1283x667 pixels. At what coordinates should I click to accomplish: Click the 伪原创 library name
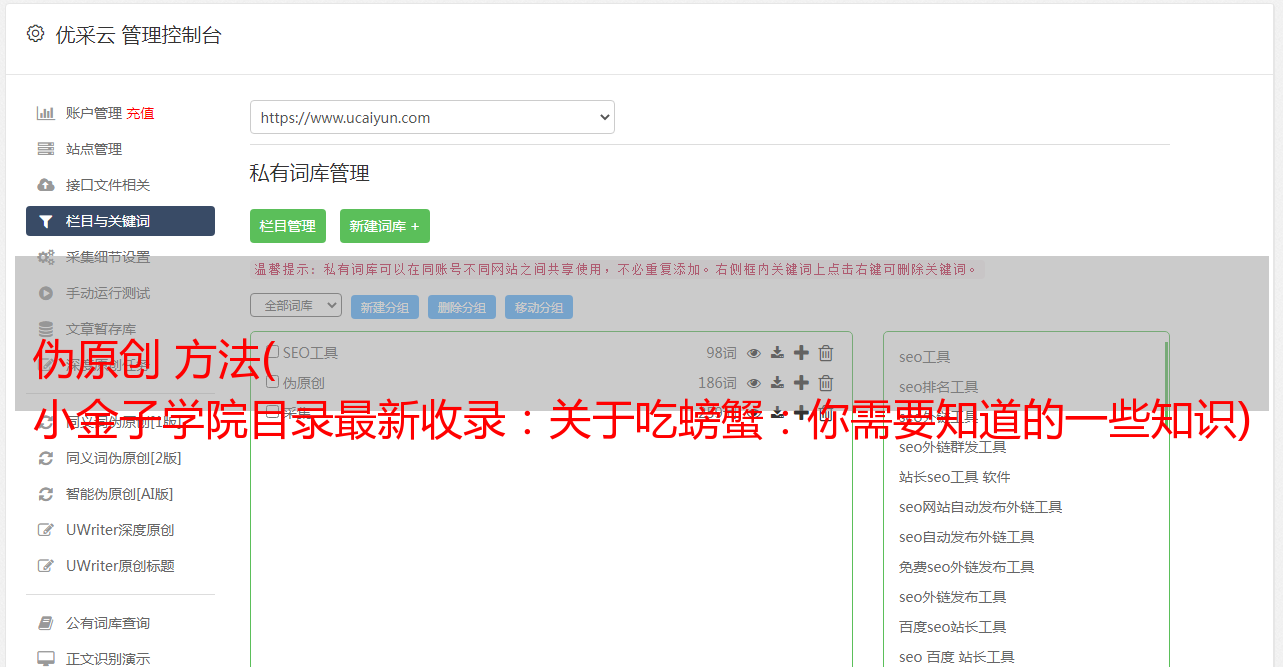click(x=304, y=383)
